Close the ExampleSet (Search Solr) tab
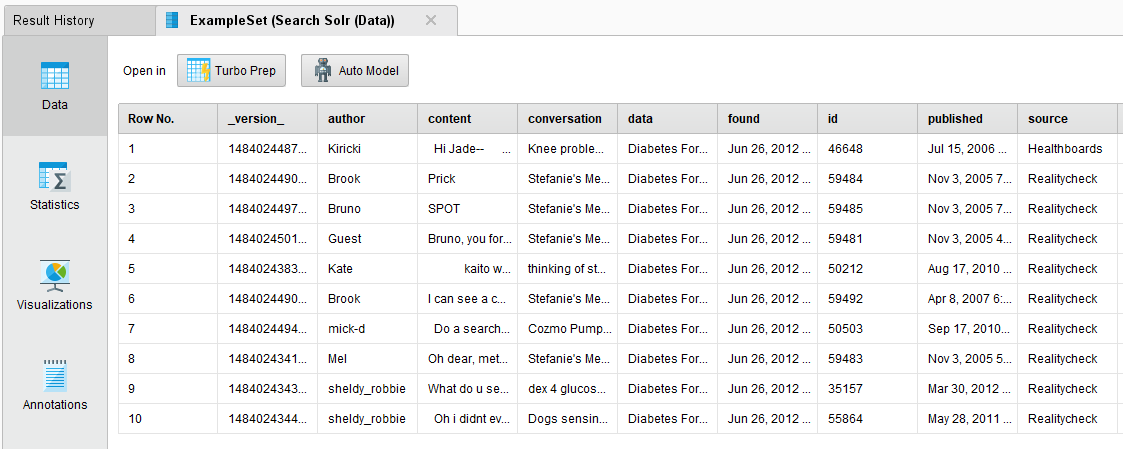The height and width of the screenshot is (449, 1123). pos(431,20)
